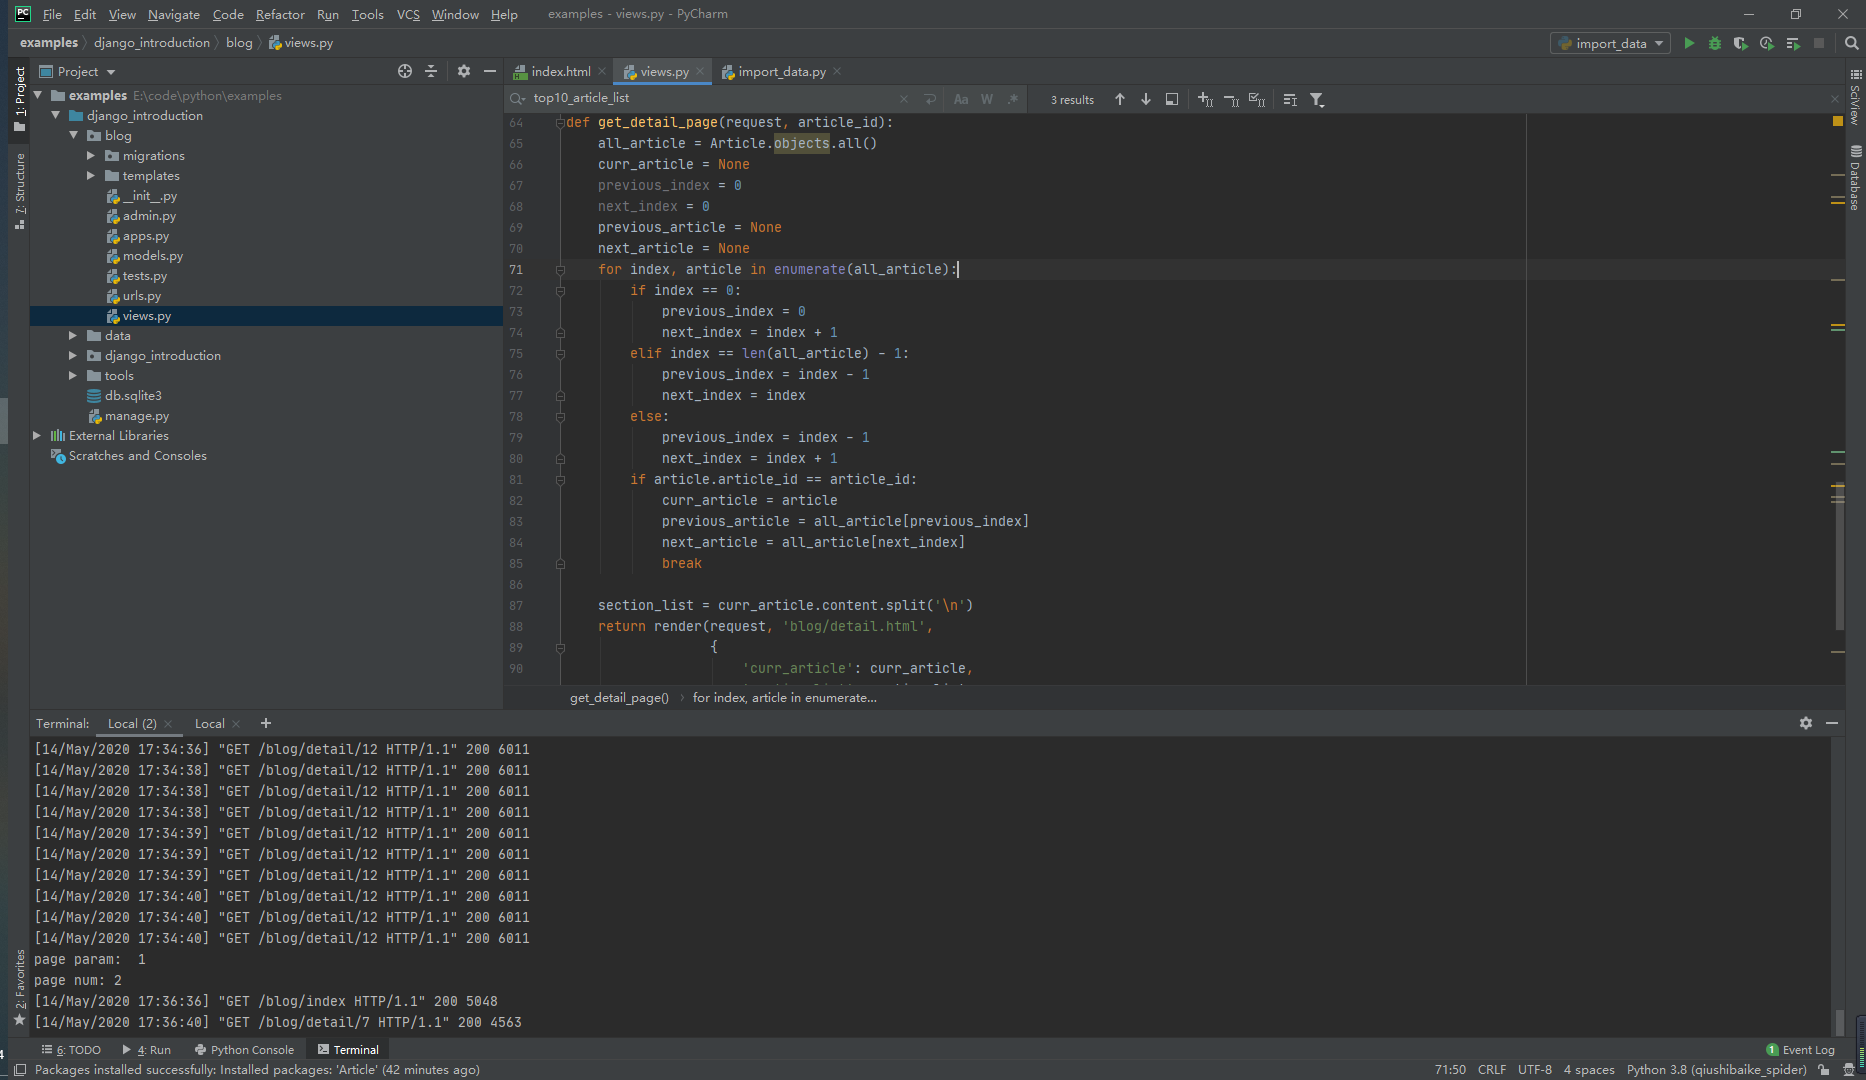The width and height of the screenshot is (1866, 1080).
Task: Add selection for next occurrence
Action: click(x=1205, y=99)
